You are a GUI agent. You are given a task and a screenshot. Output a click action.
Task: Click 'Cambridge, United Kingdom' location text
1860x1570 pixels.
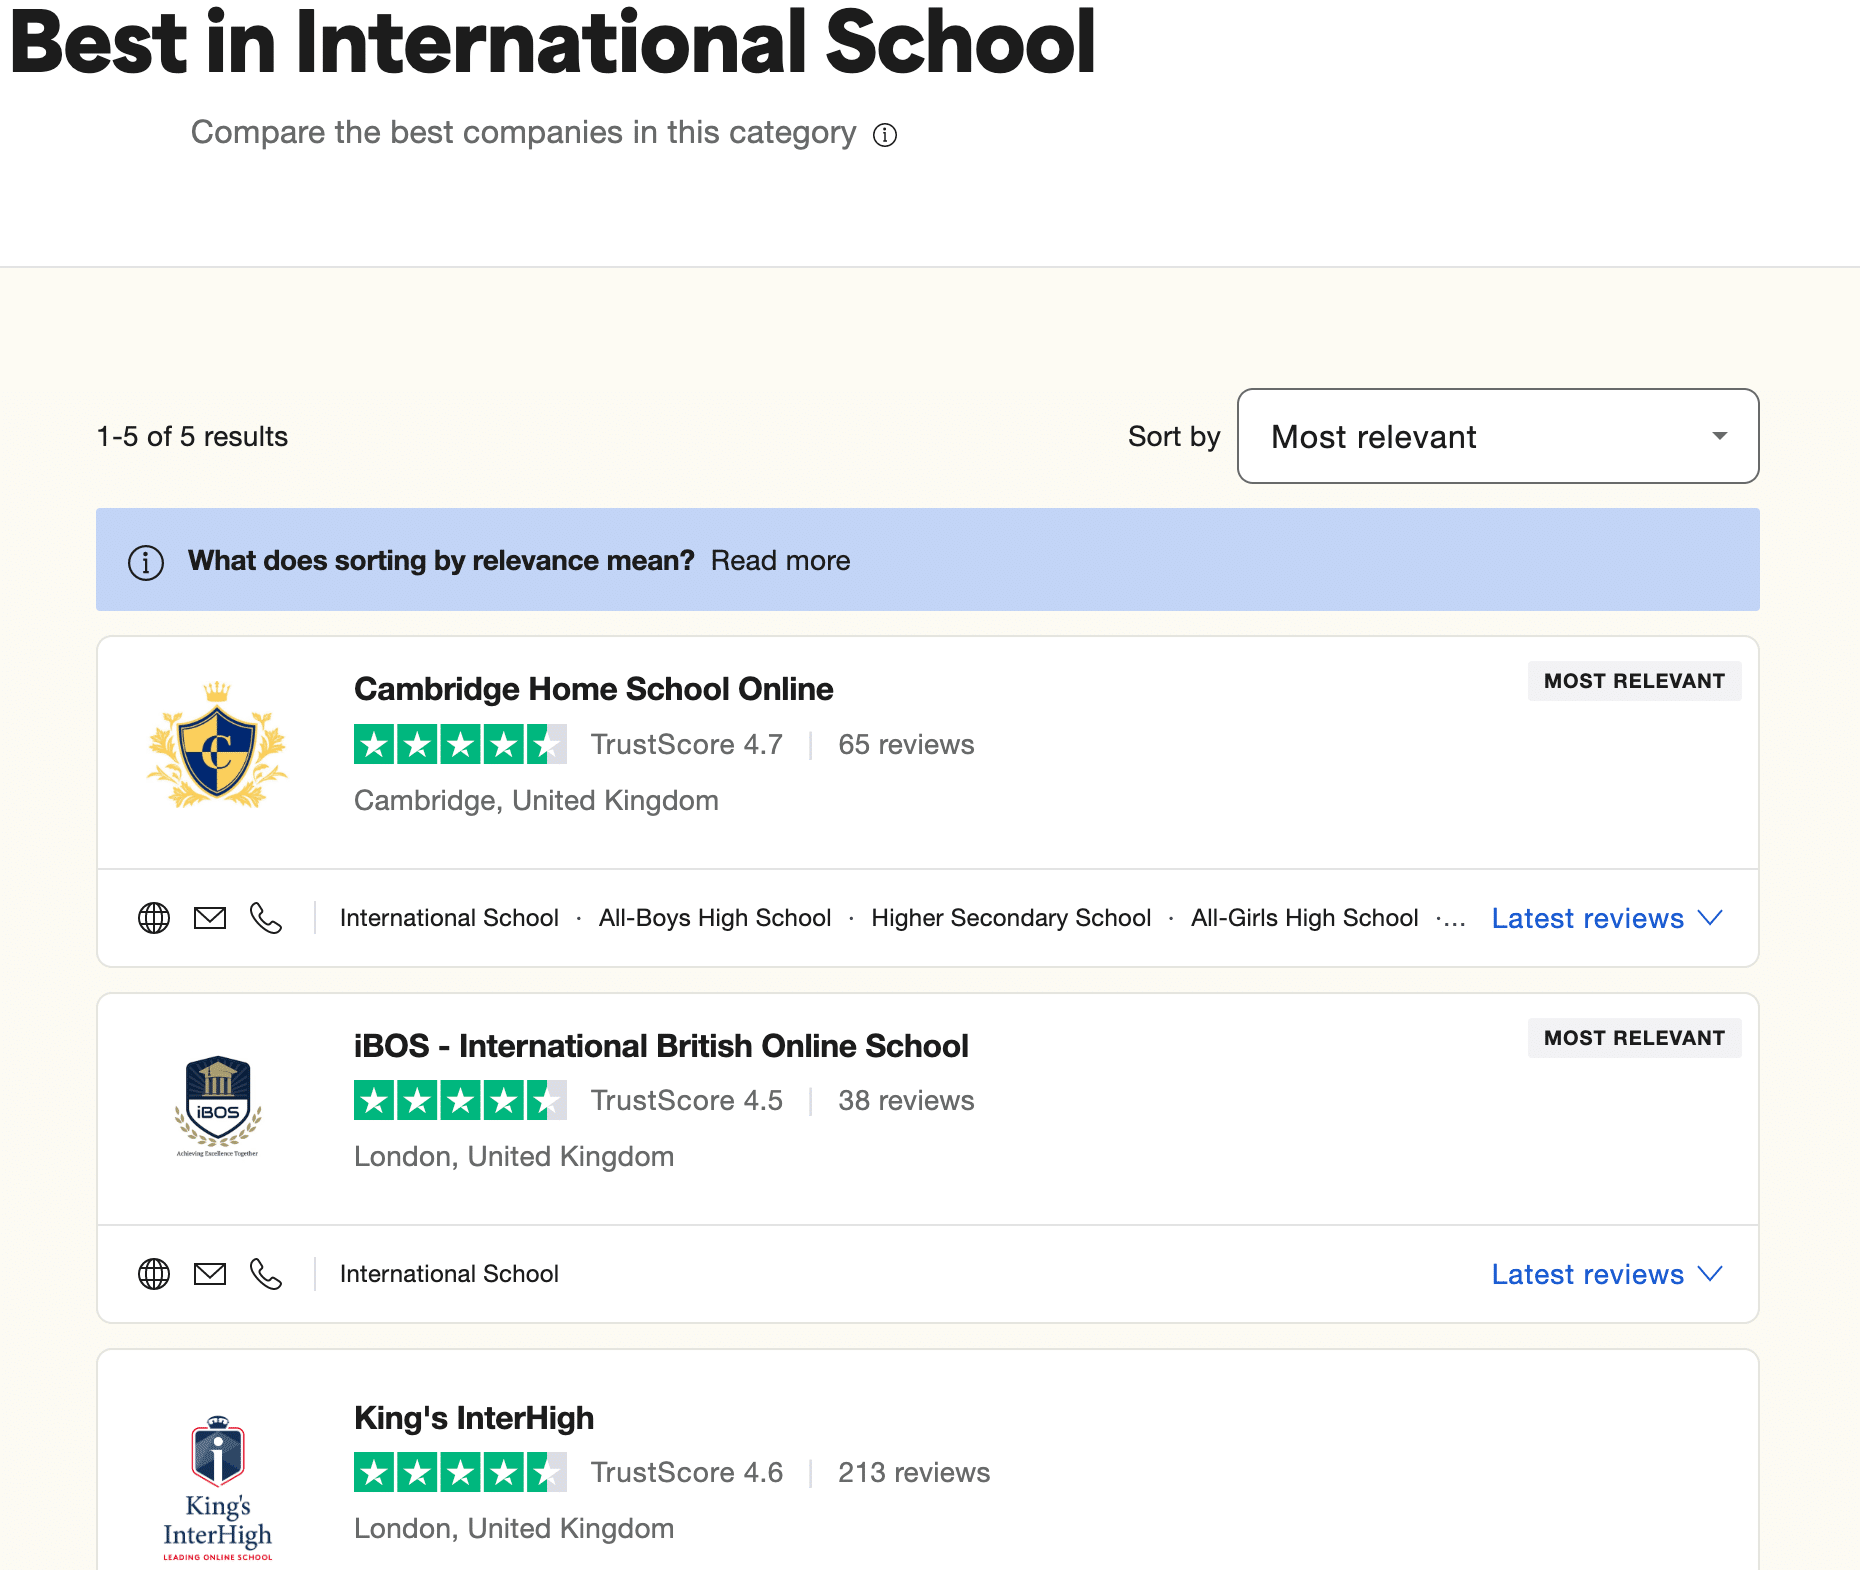536,801
